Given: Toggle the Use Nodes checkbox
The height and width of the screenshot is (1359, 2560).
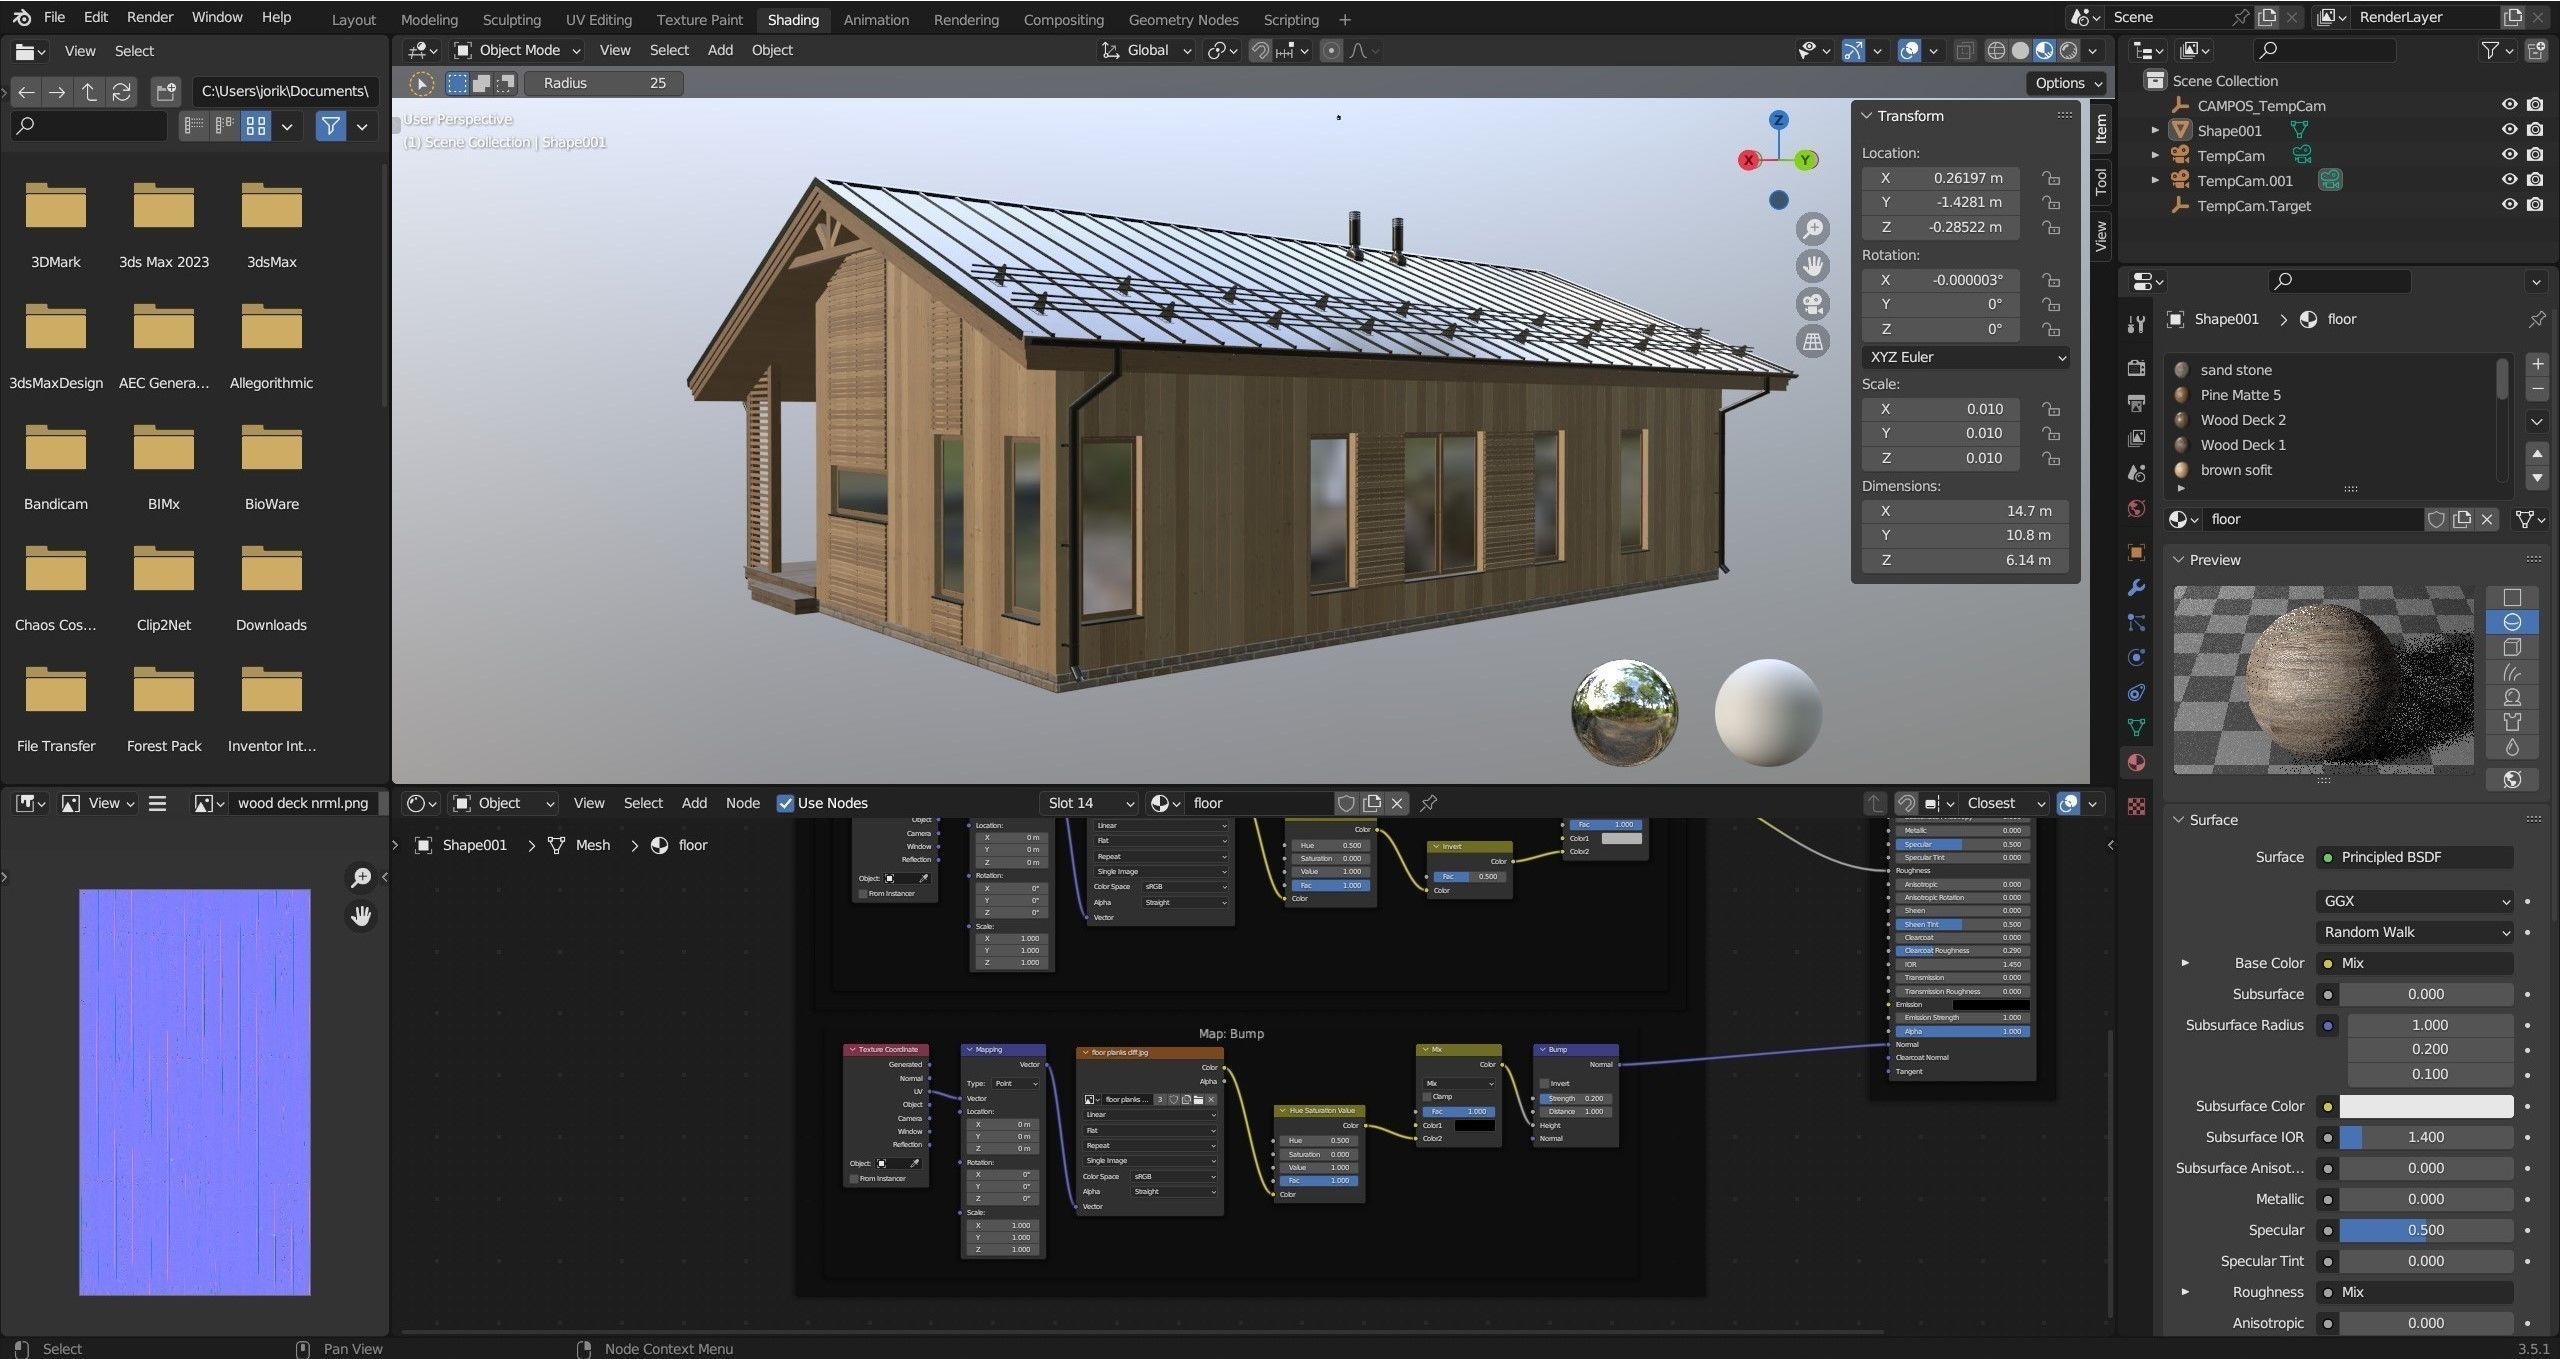Looking at the screenshot, I should pyautogui.click(x=785, y=803).
